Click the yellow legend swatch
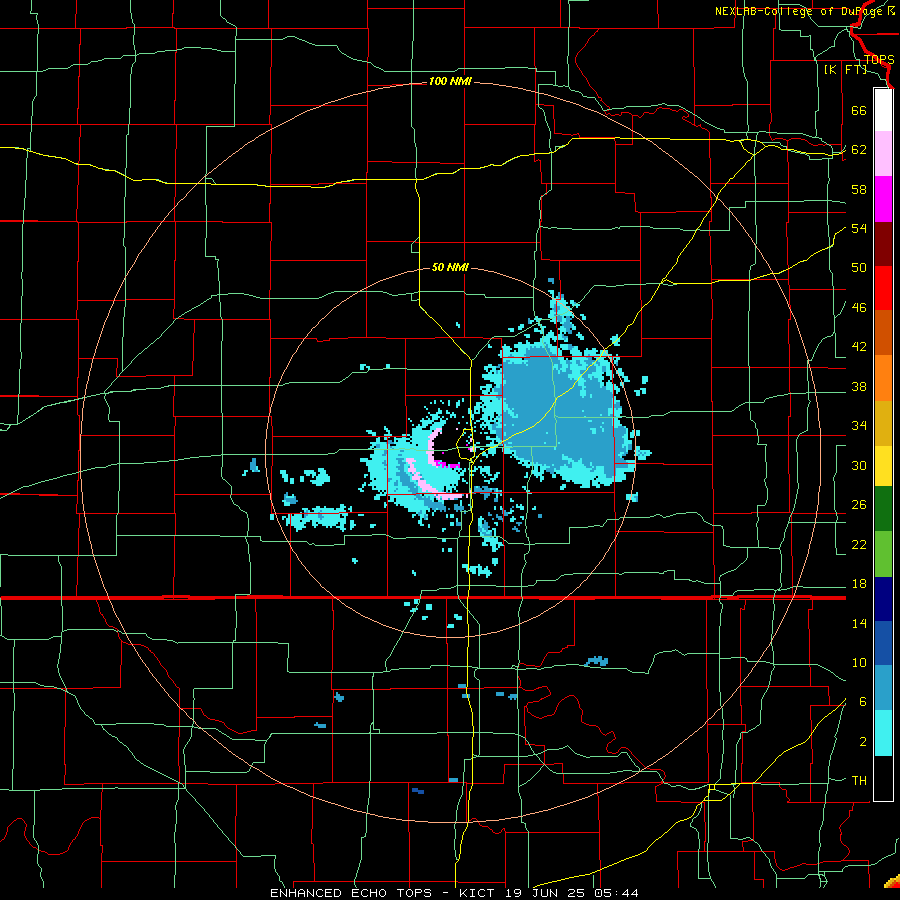Screen dimensions: 900x900 coord(883,466)
